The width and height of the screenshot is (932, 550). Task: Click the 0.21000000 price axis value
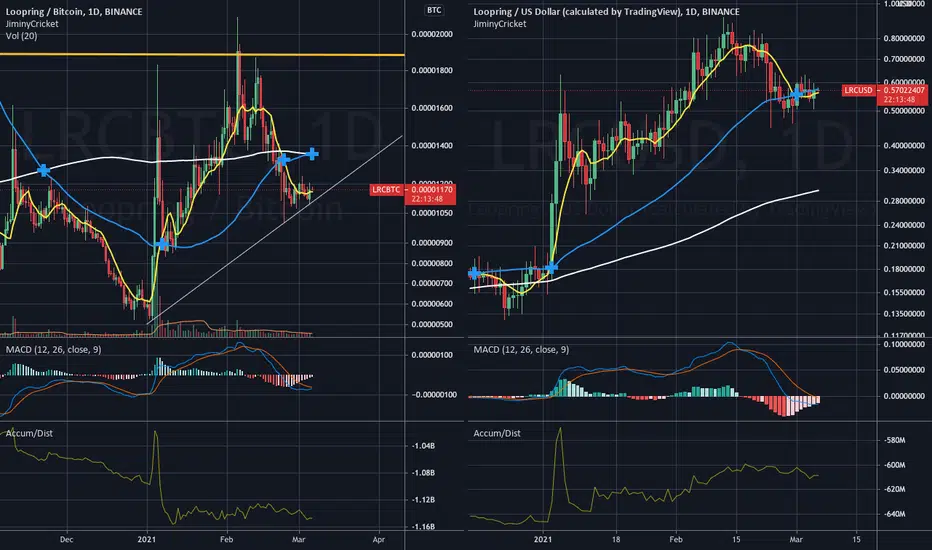(x=904, y=246)
